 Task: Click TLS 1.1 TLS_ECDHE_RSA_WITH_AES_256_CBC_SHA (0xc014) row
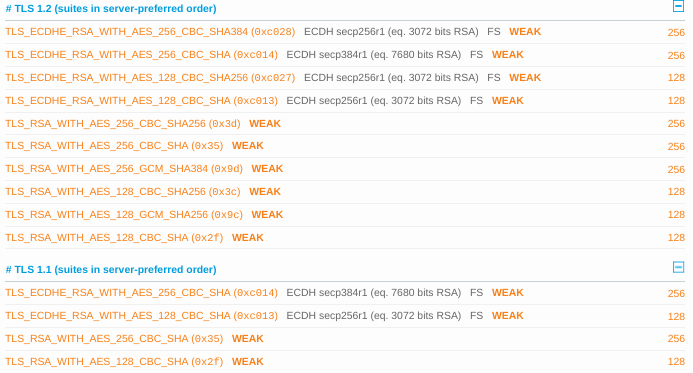coord(345,293)
